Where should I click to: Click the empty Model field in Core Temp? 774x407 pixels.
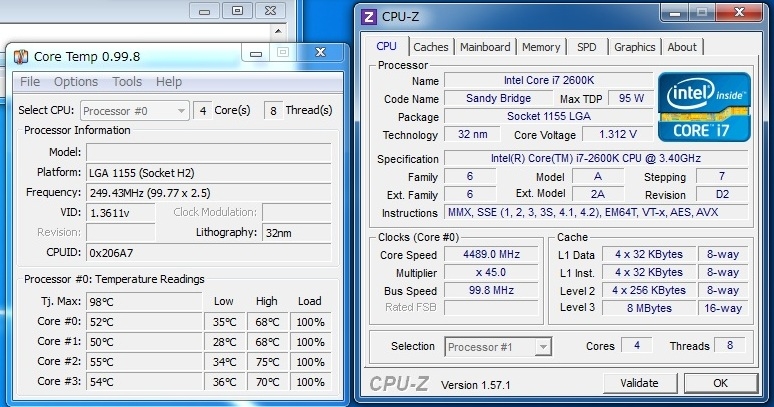click(x=208, y=152)
